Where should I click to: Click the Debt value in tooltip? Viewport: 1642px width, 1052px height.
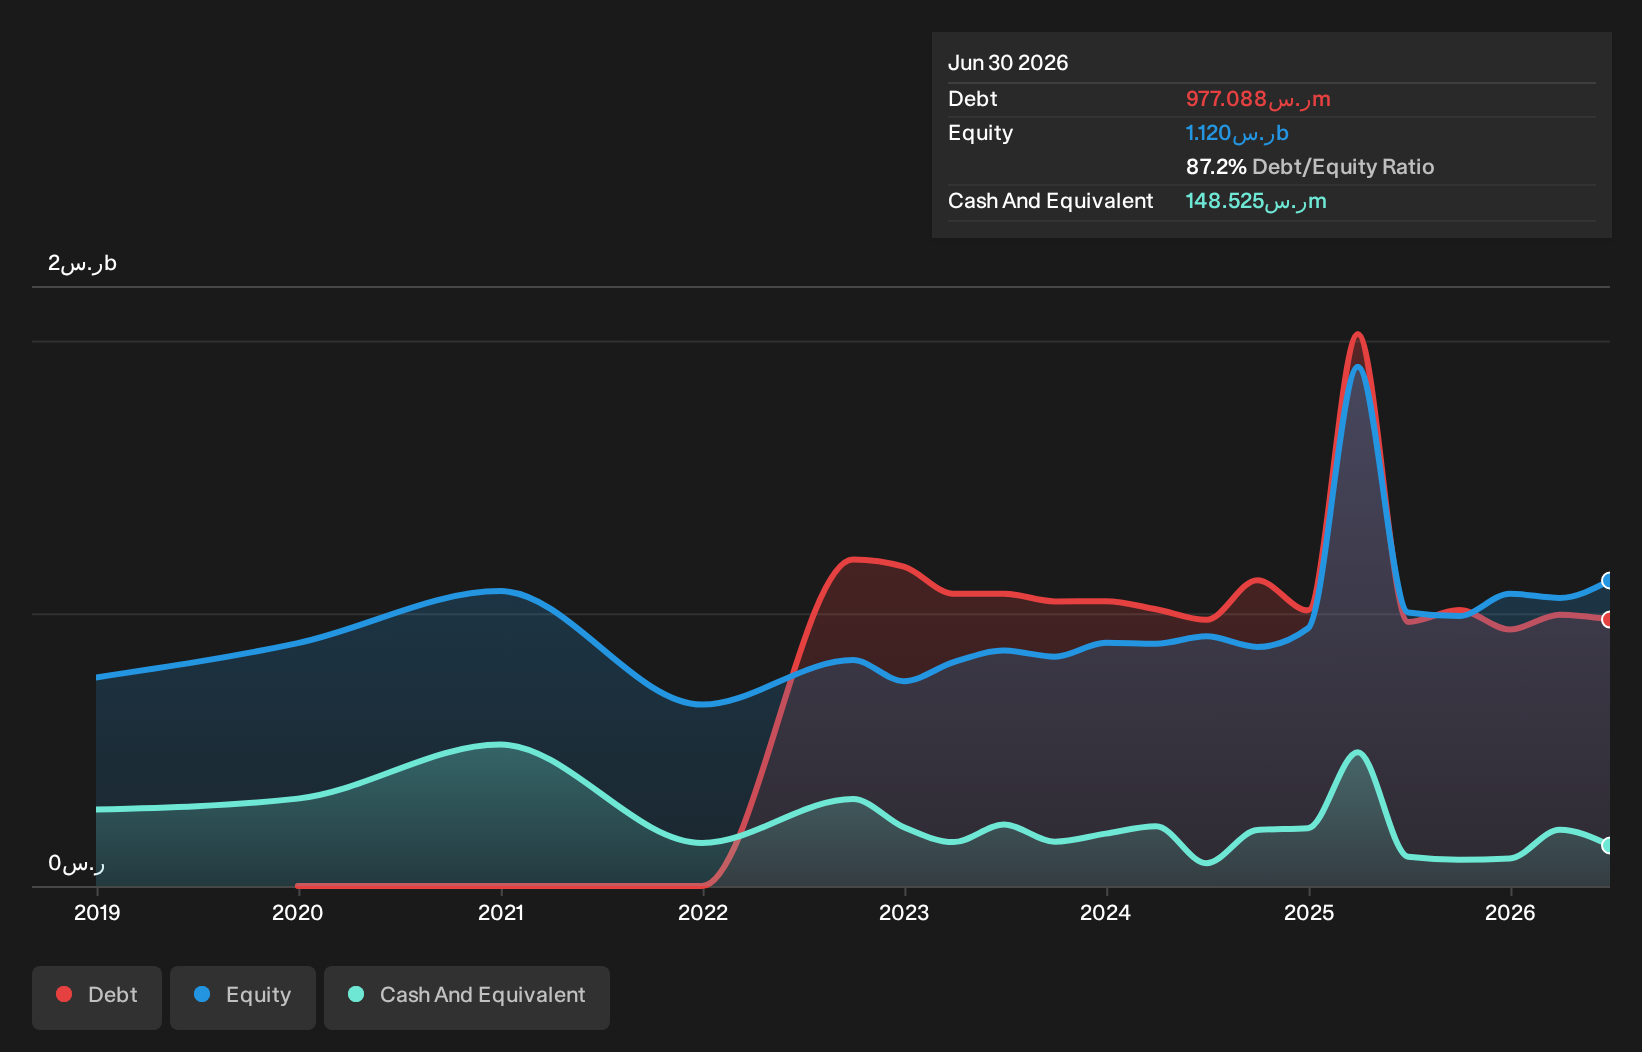(1258, 99)
